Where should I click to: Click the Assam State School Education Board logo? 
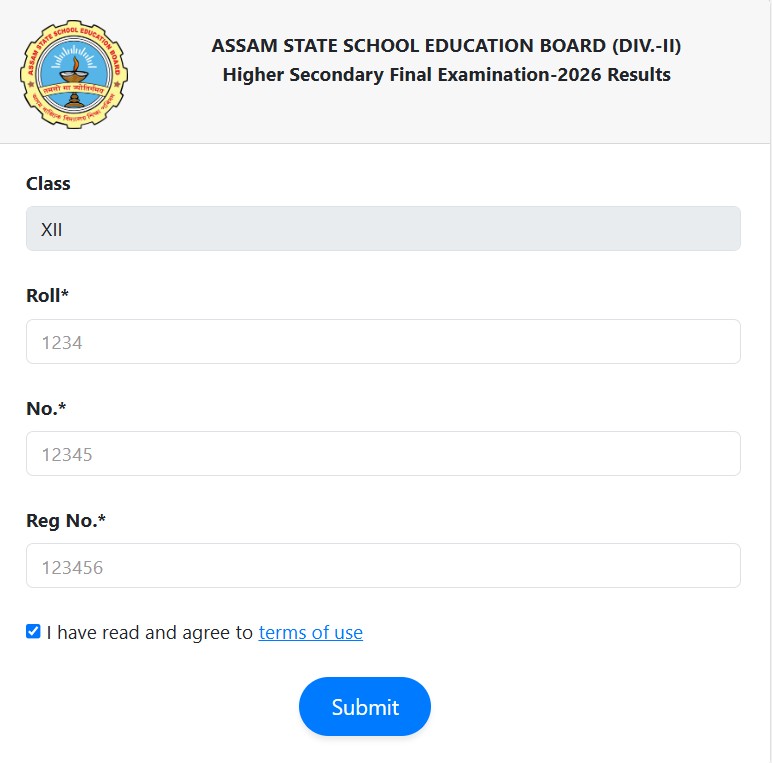point(74,74)
